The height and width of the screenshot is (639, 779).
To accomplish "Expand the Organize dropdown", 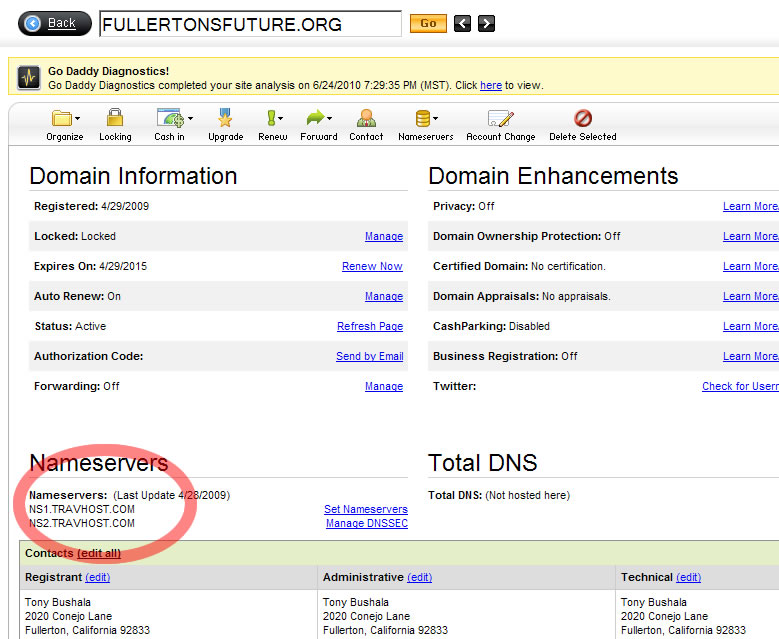I will click(x=79, y=119).
